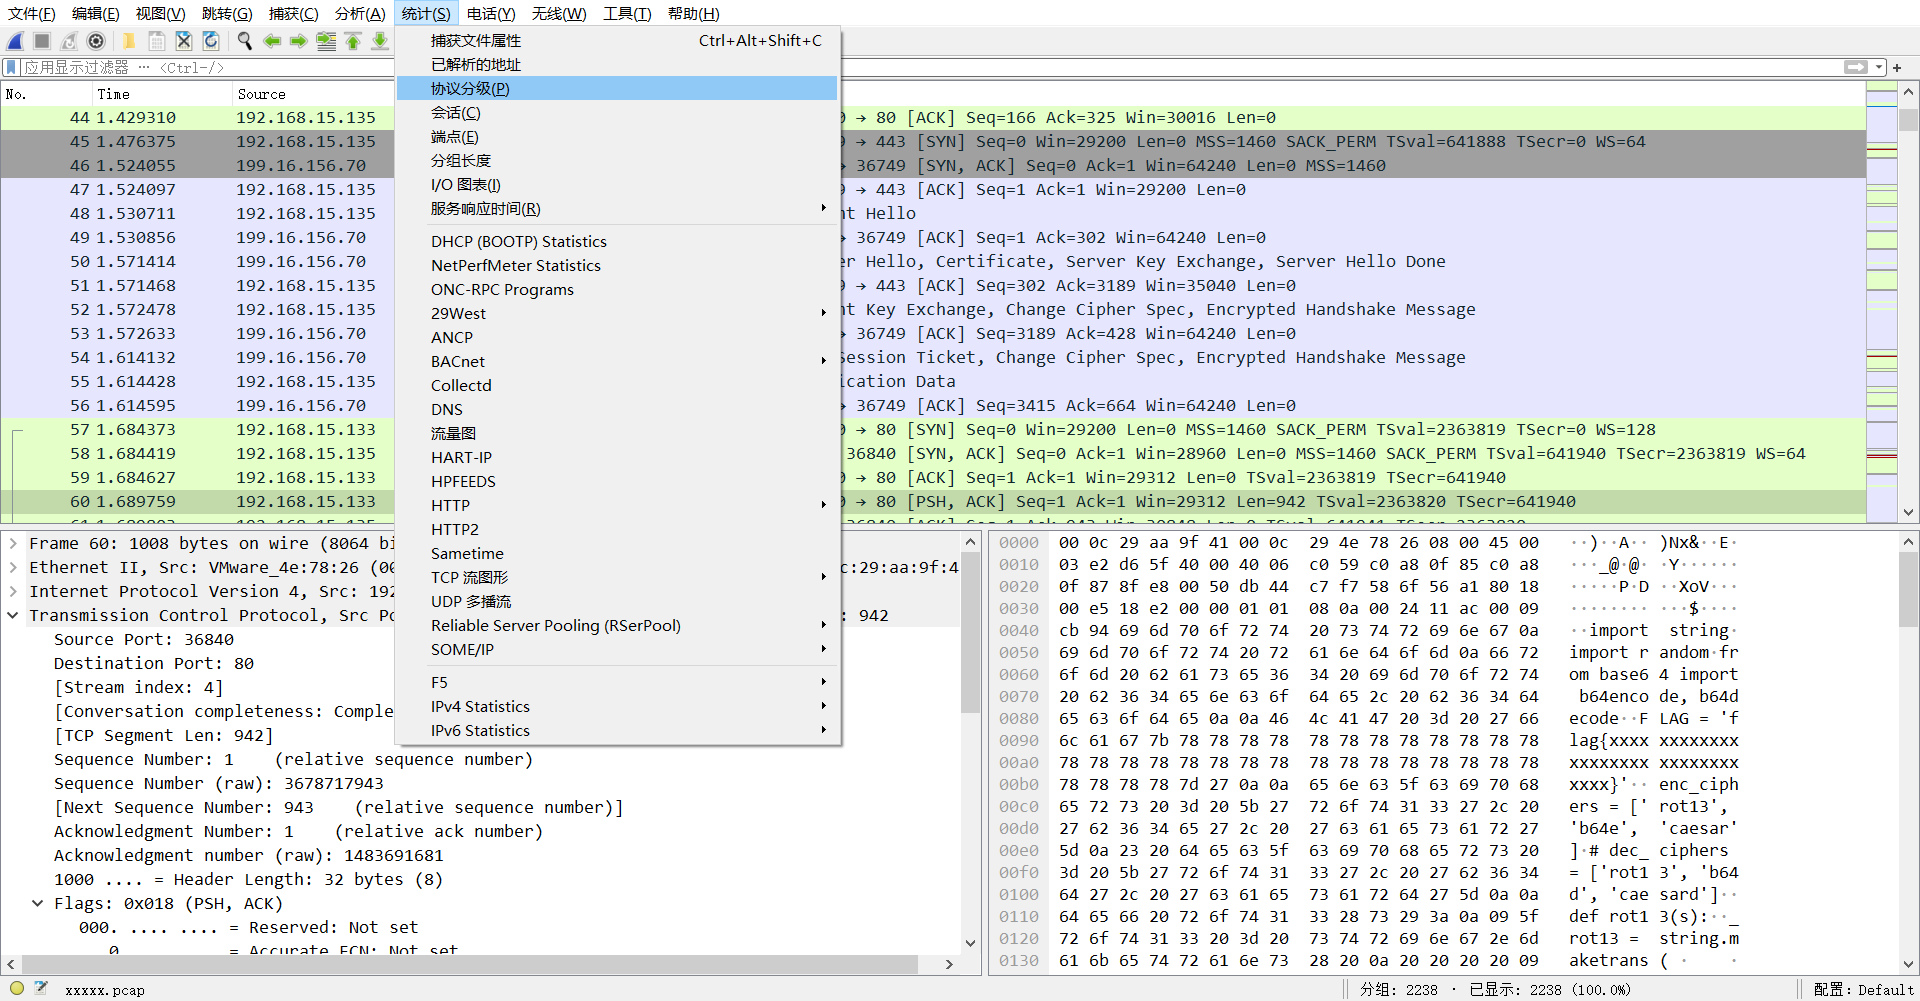Open the 文件(F) menu
This screenshot has height=1001, width=1920.
pyautogui.click(x=32, y=13)
